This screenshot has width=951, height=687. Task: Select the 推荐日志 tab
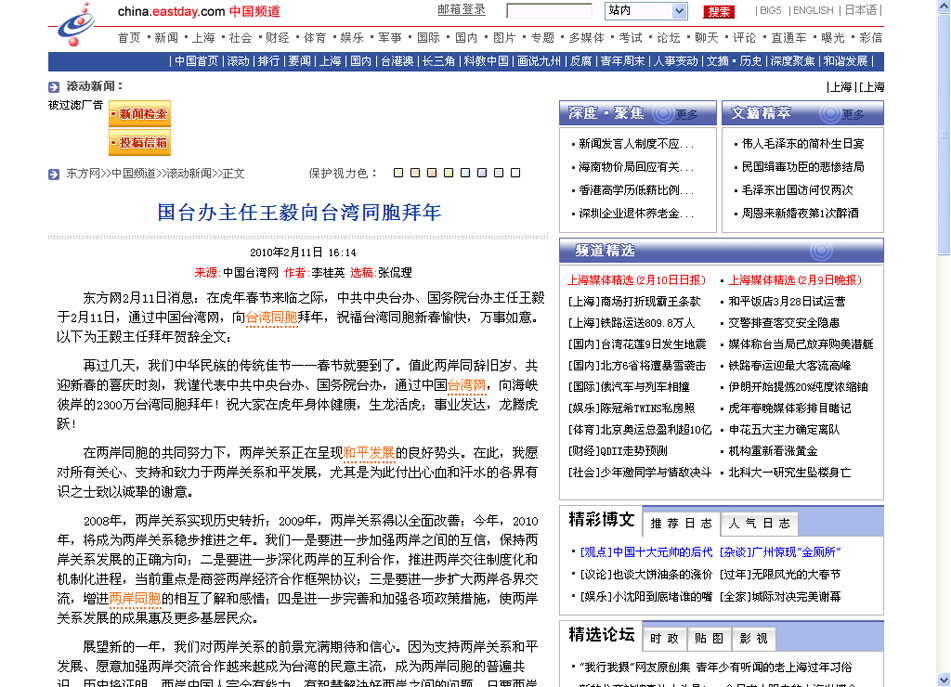click(680, 523)
